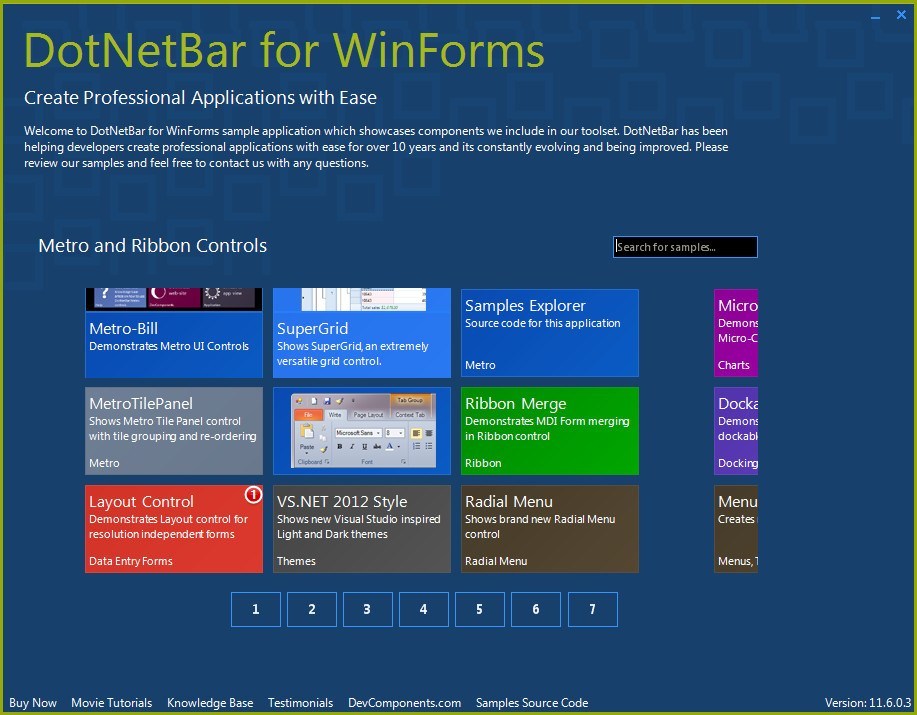Click the Version: 11.6.0.3 text
Screen dimensions: 917x715
pyautogui.click(x=868, y=703)
